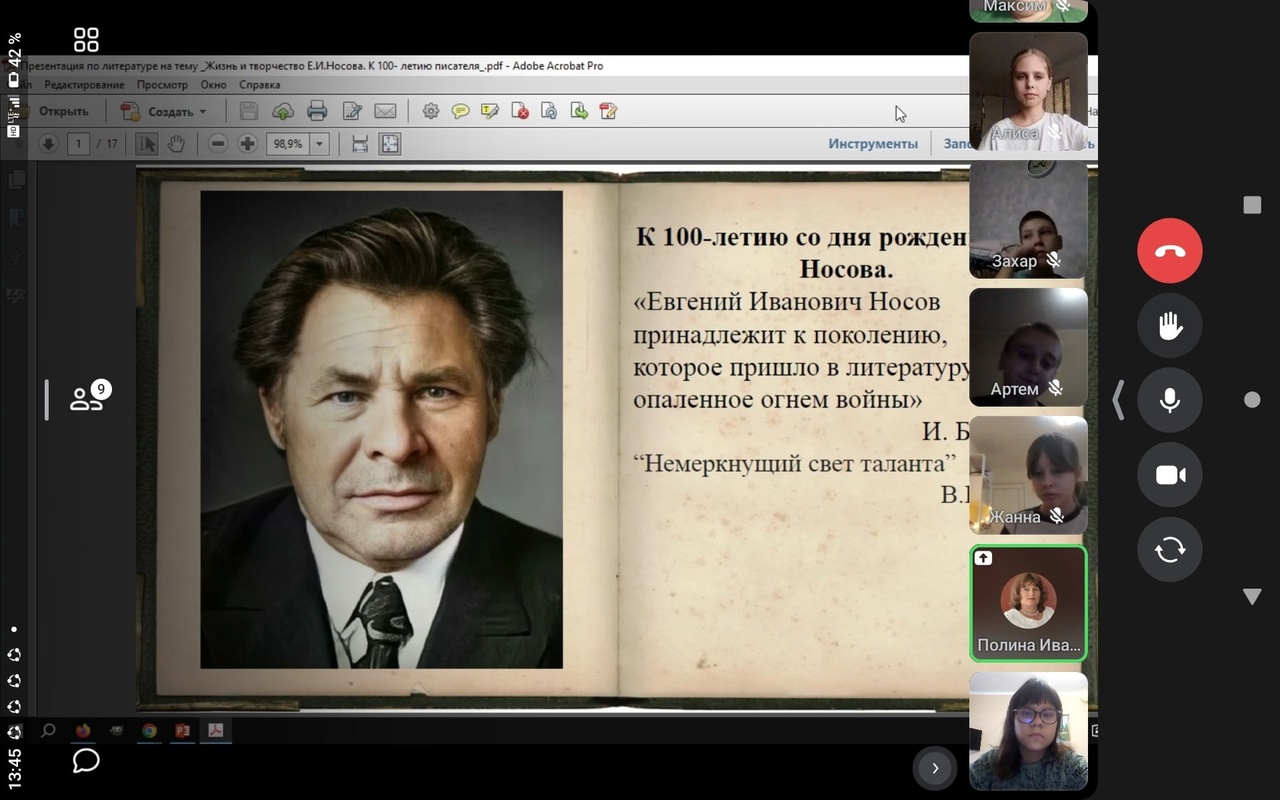This screenshot has width=1280, height=800.
Task: Zoom out with the minus button
Action: point(218,144)
